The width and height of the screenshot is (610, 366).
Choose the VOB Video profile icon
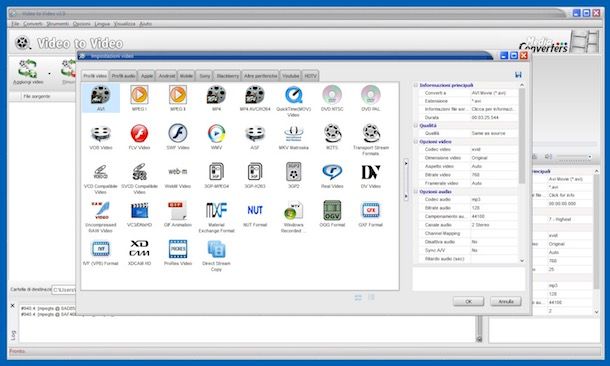point(100,133)
